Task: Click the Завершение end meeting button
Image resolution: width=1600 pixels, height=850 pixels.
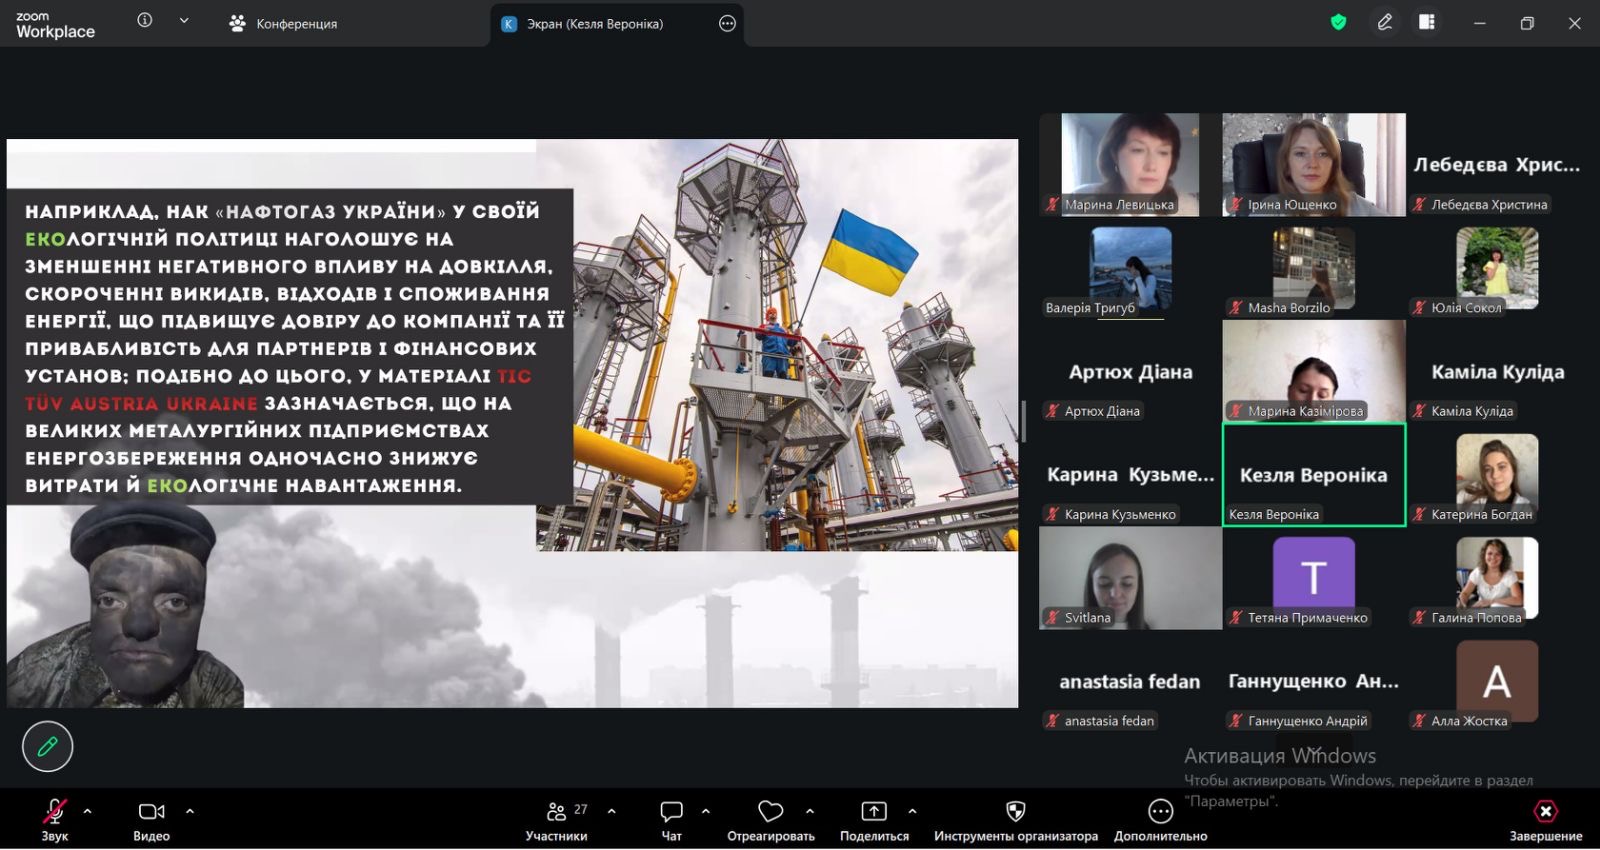Action: [x=1545, y=819]
